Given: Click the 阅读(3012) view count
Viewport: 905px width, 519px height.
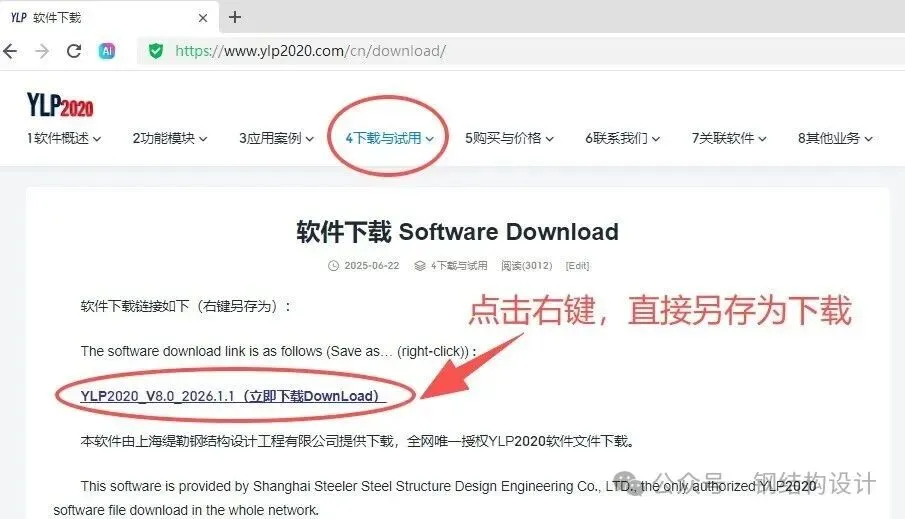Looking at the screenshot, I should coord(526,266).
